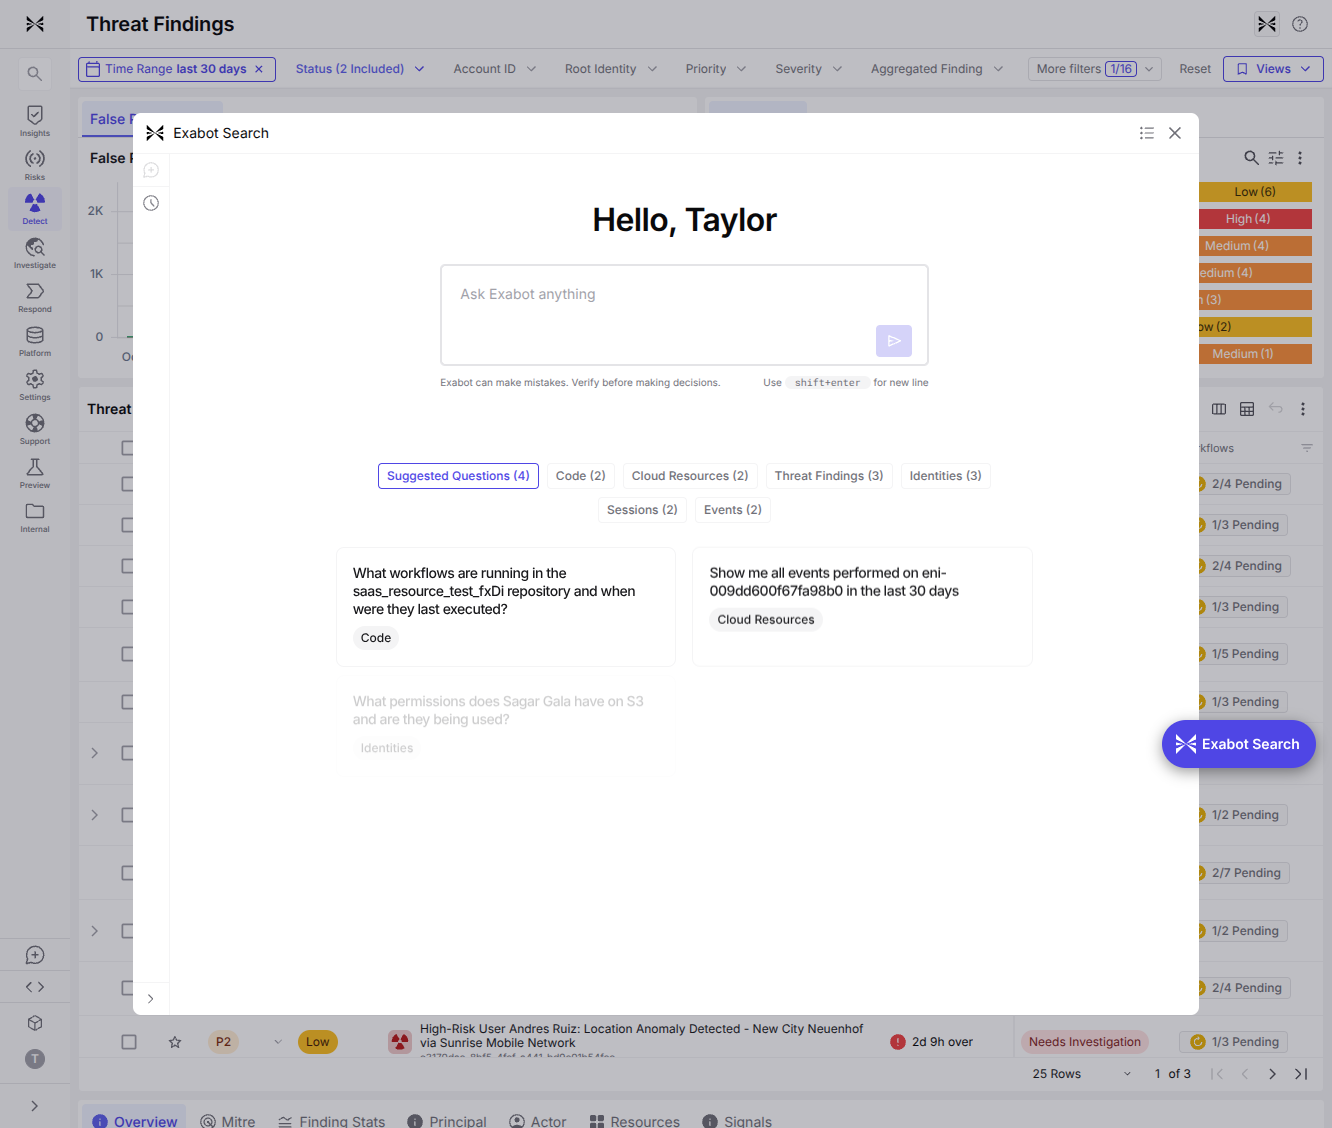Expand the Severity filter dropdown
1332x1128 pixels.
point(808,69)
